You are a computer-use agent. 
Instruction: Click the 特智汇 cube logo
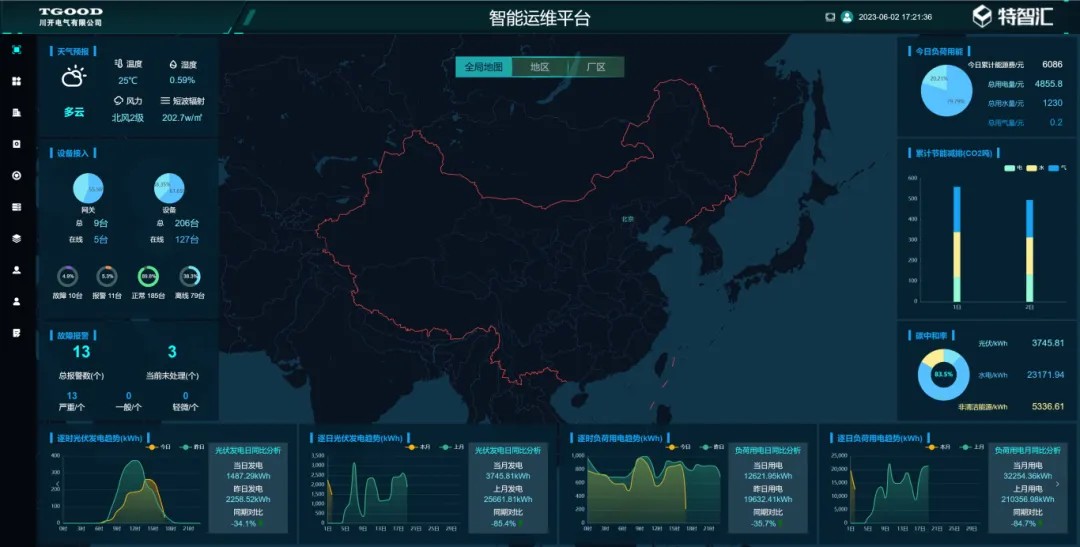click(x=982, y=16)
